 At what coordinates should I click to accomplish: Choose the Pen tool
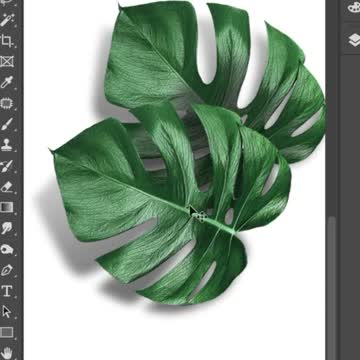pos(7,270)
